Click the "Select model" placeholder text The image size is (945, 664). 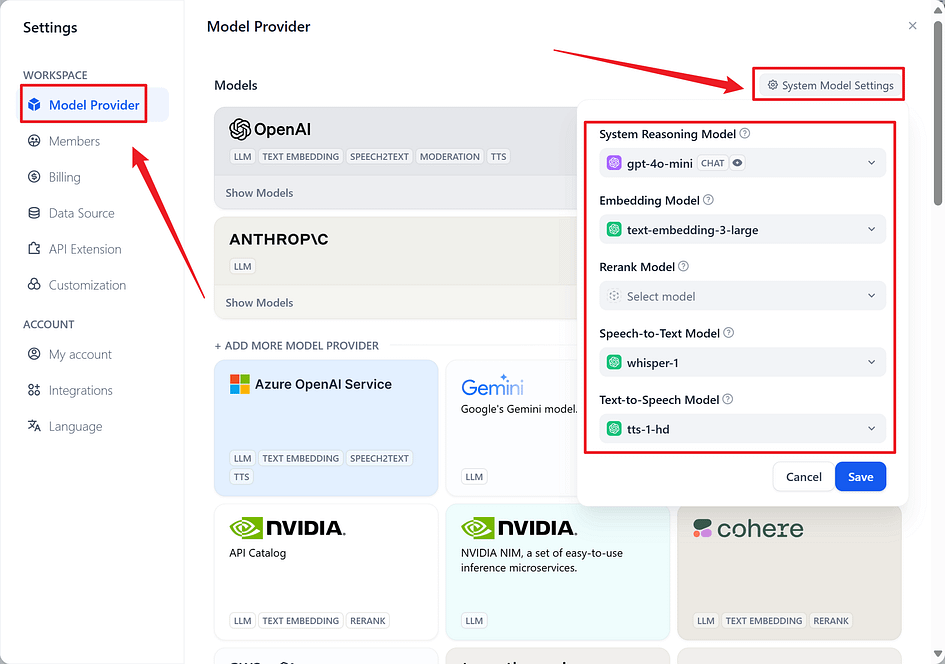(x=661, y=296)
